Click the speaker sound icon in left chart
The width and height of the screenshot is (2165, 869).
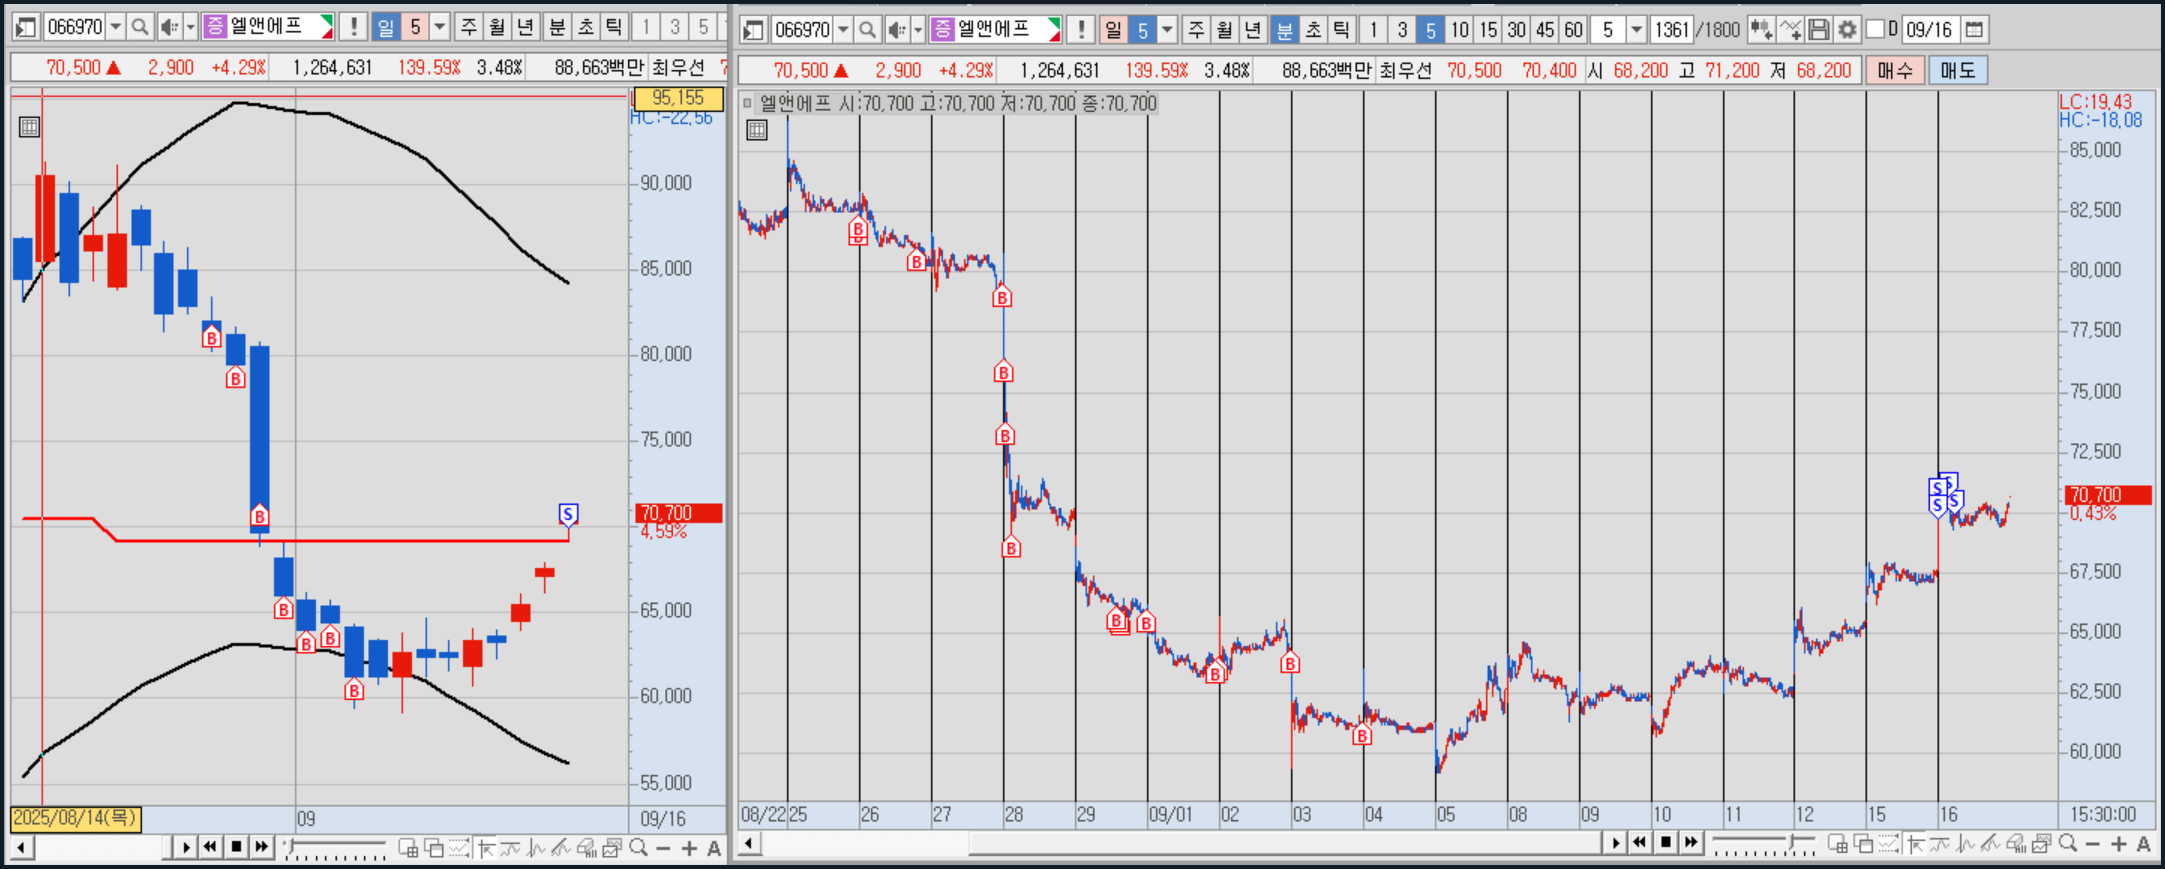[x=168, y=27]
